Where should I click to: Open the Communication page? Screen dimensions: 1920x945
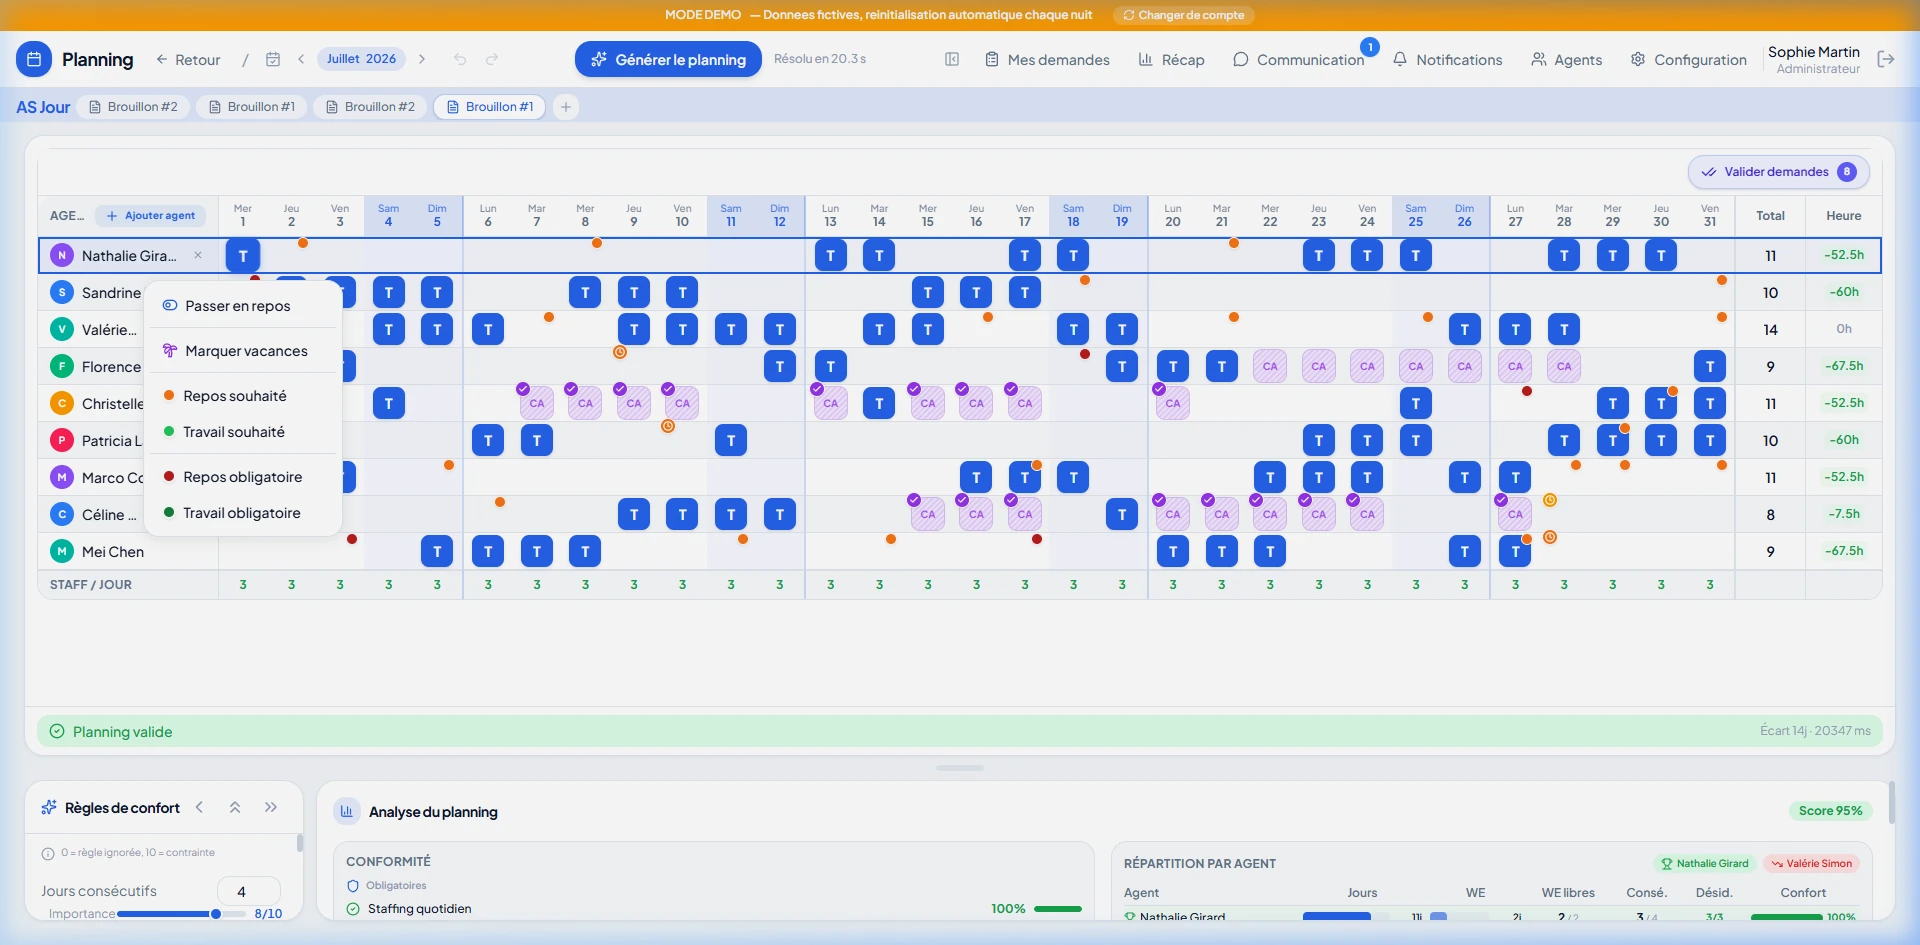1299,59
